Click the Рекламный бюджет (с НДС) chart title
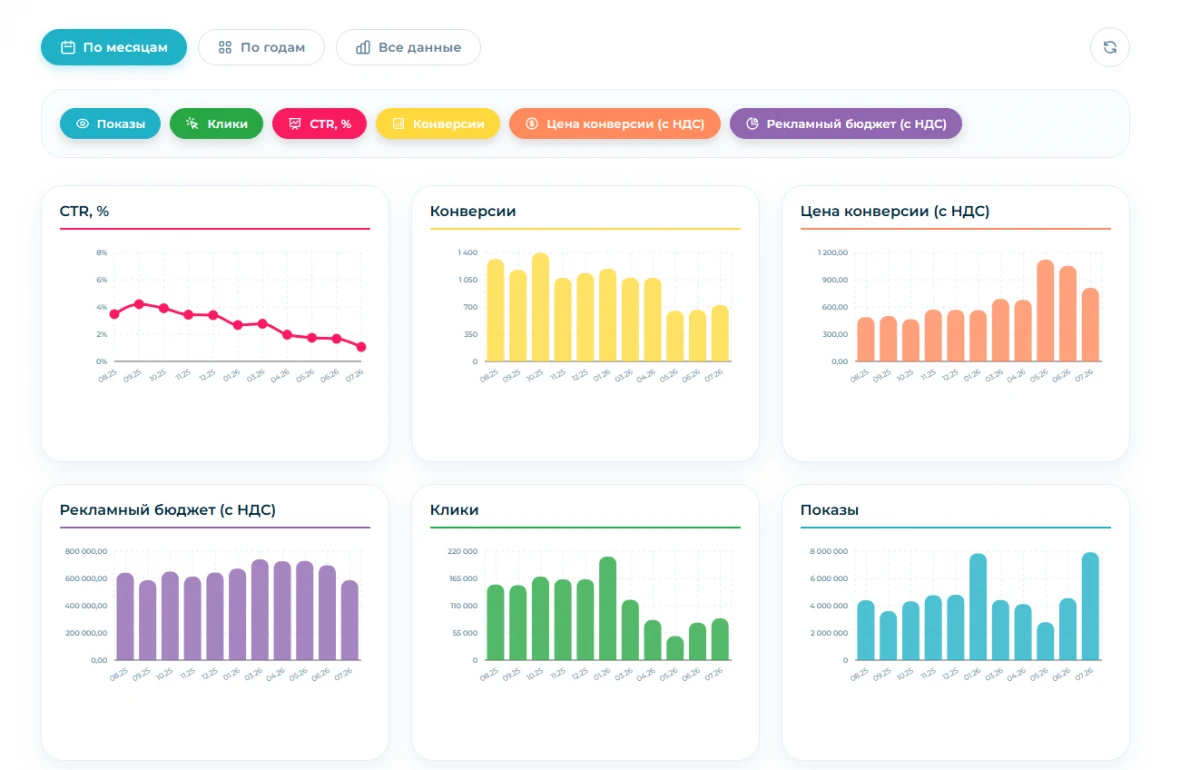The height and width of the screenshot is (770, 1200). [168, 510]
